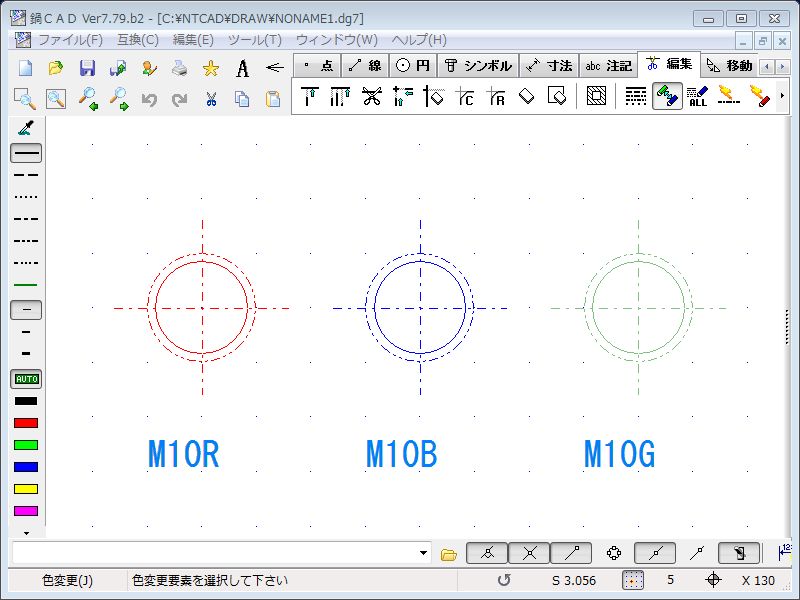Toggle the endpoint snap button
Viewport: 800px width, 600px height.
click(x=571, y=553)
